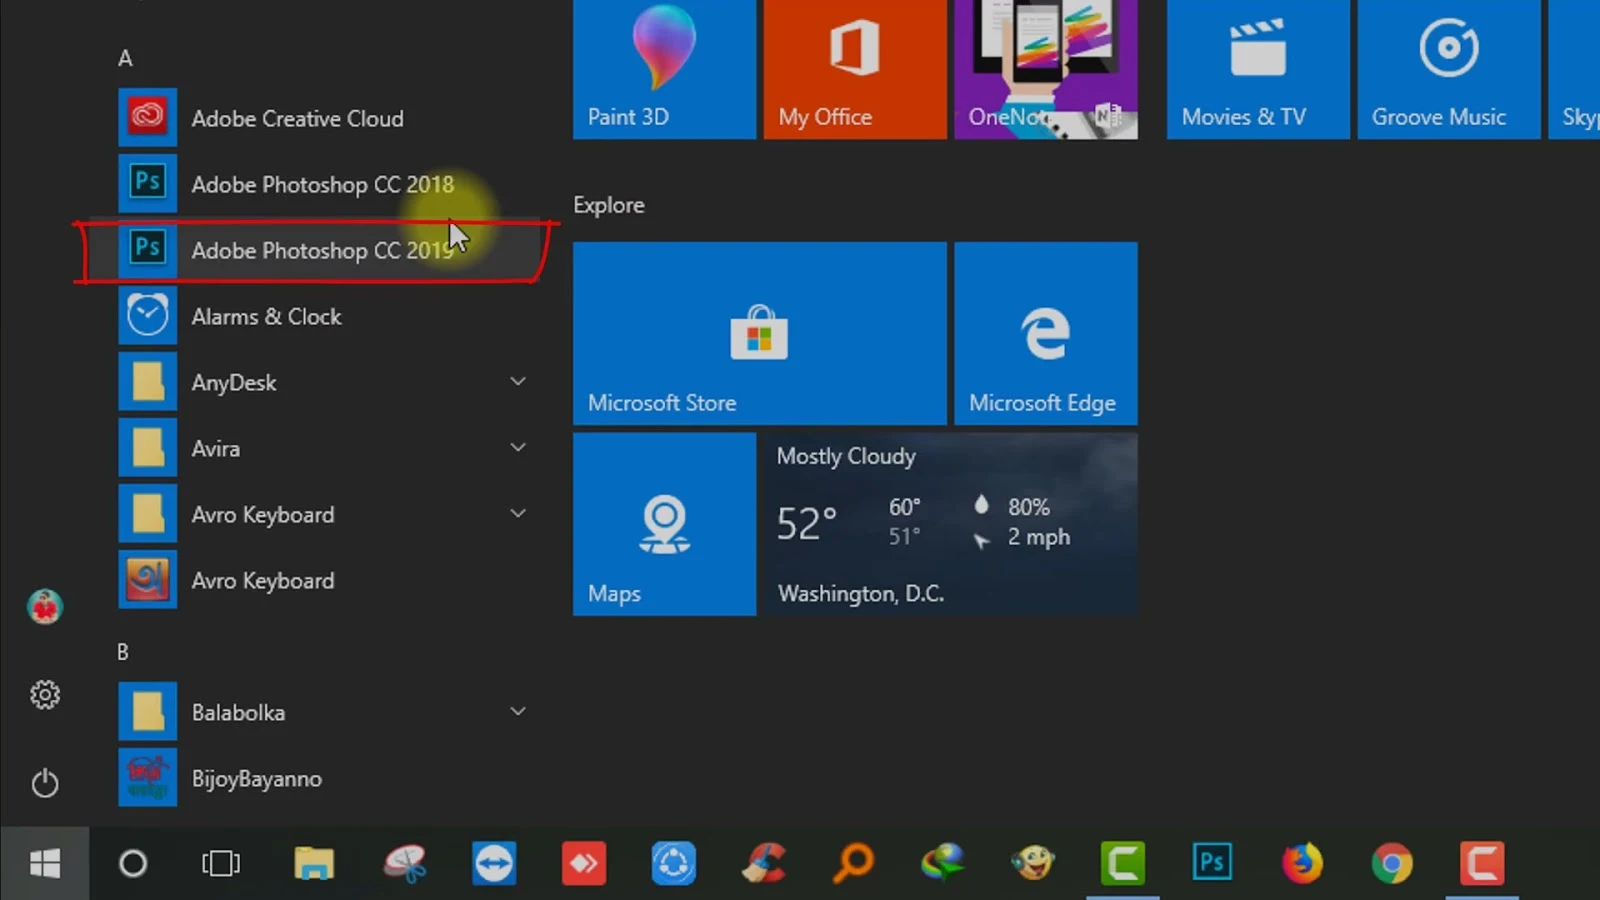The height and width of the screenshot is (900, 1600).
Task: Open Settings via the gear icon
Action: coord(45,694)
